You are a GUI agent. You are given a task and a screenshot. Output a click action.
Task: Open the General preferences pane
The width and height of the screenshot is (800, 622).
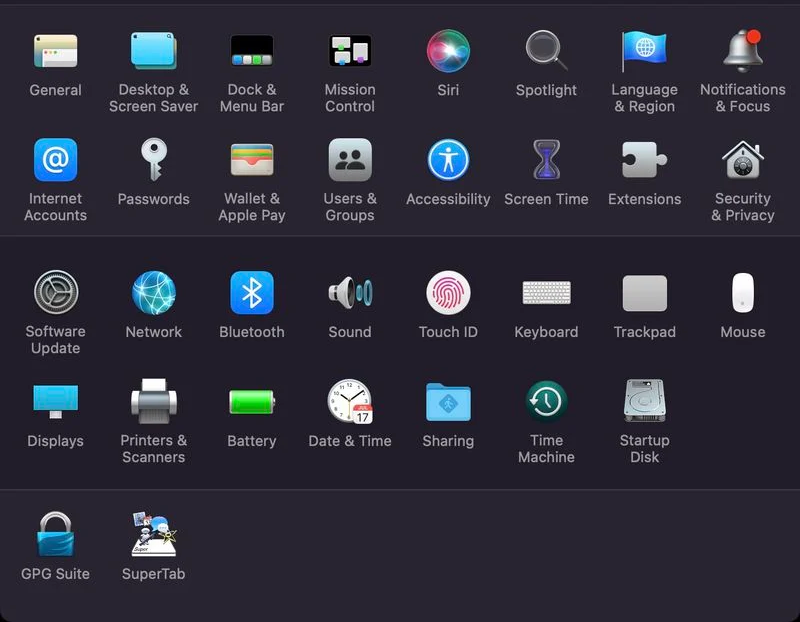tap(56, 51)
